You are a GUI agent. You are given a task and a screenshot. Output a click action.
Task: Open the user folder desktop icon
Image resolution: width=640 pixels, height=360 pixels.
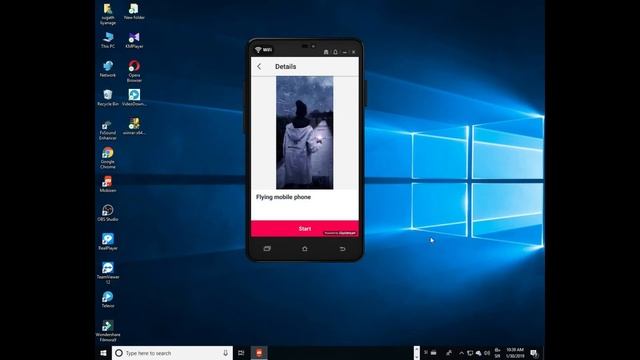coord(108,14)
